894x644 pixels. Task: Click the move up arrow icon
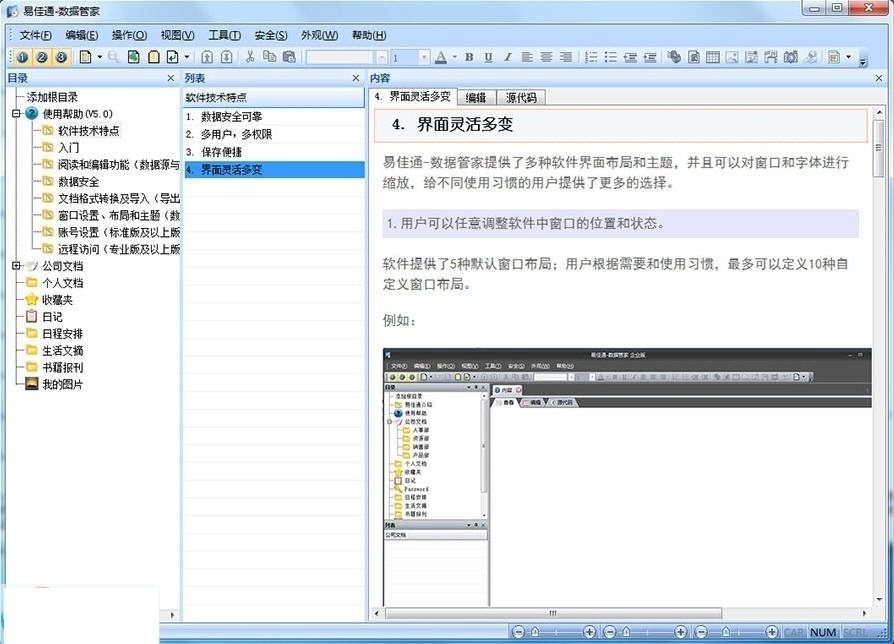[x=207, y=57]
